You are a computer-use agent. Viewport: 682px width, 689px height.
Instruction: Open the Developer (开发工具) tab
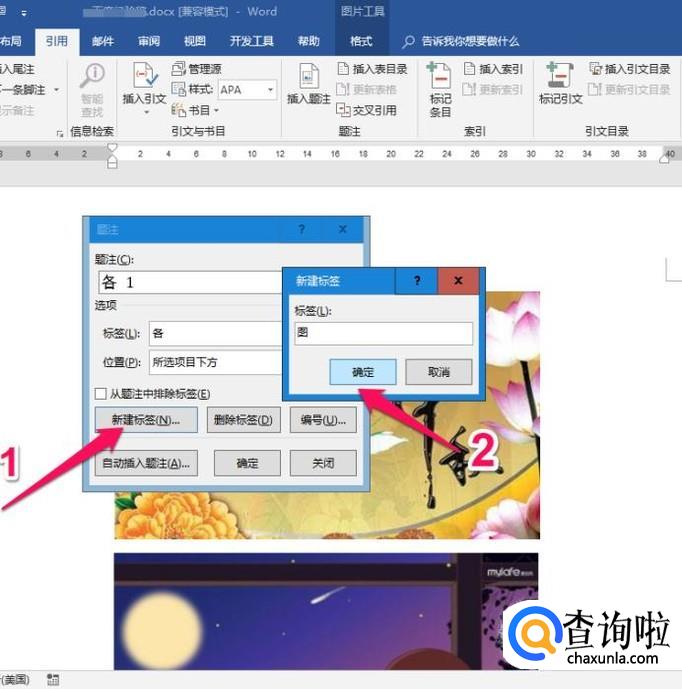(251, 41)
